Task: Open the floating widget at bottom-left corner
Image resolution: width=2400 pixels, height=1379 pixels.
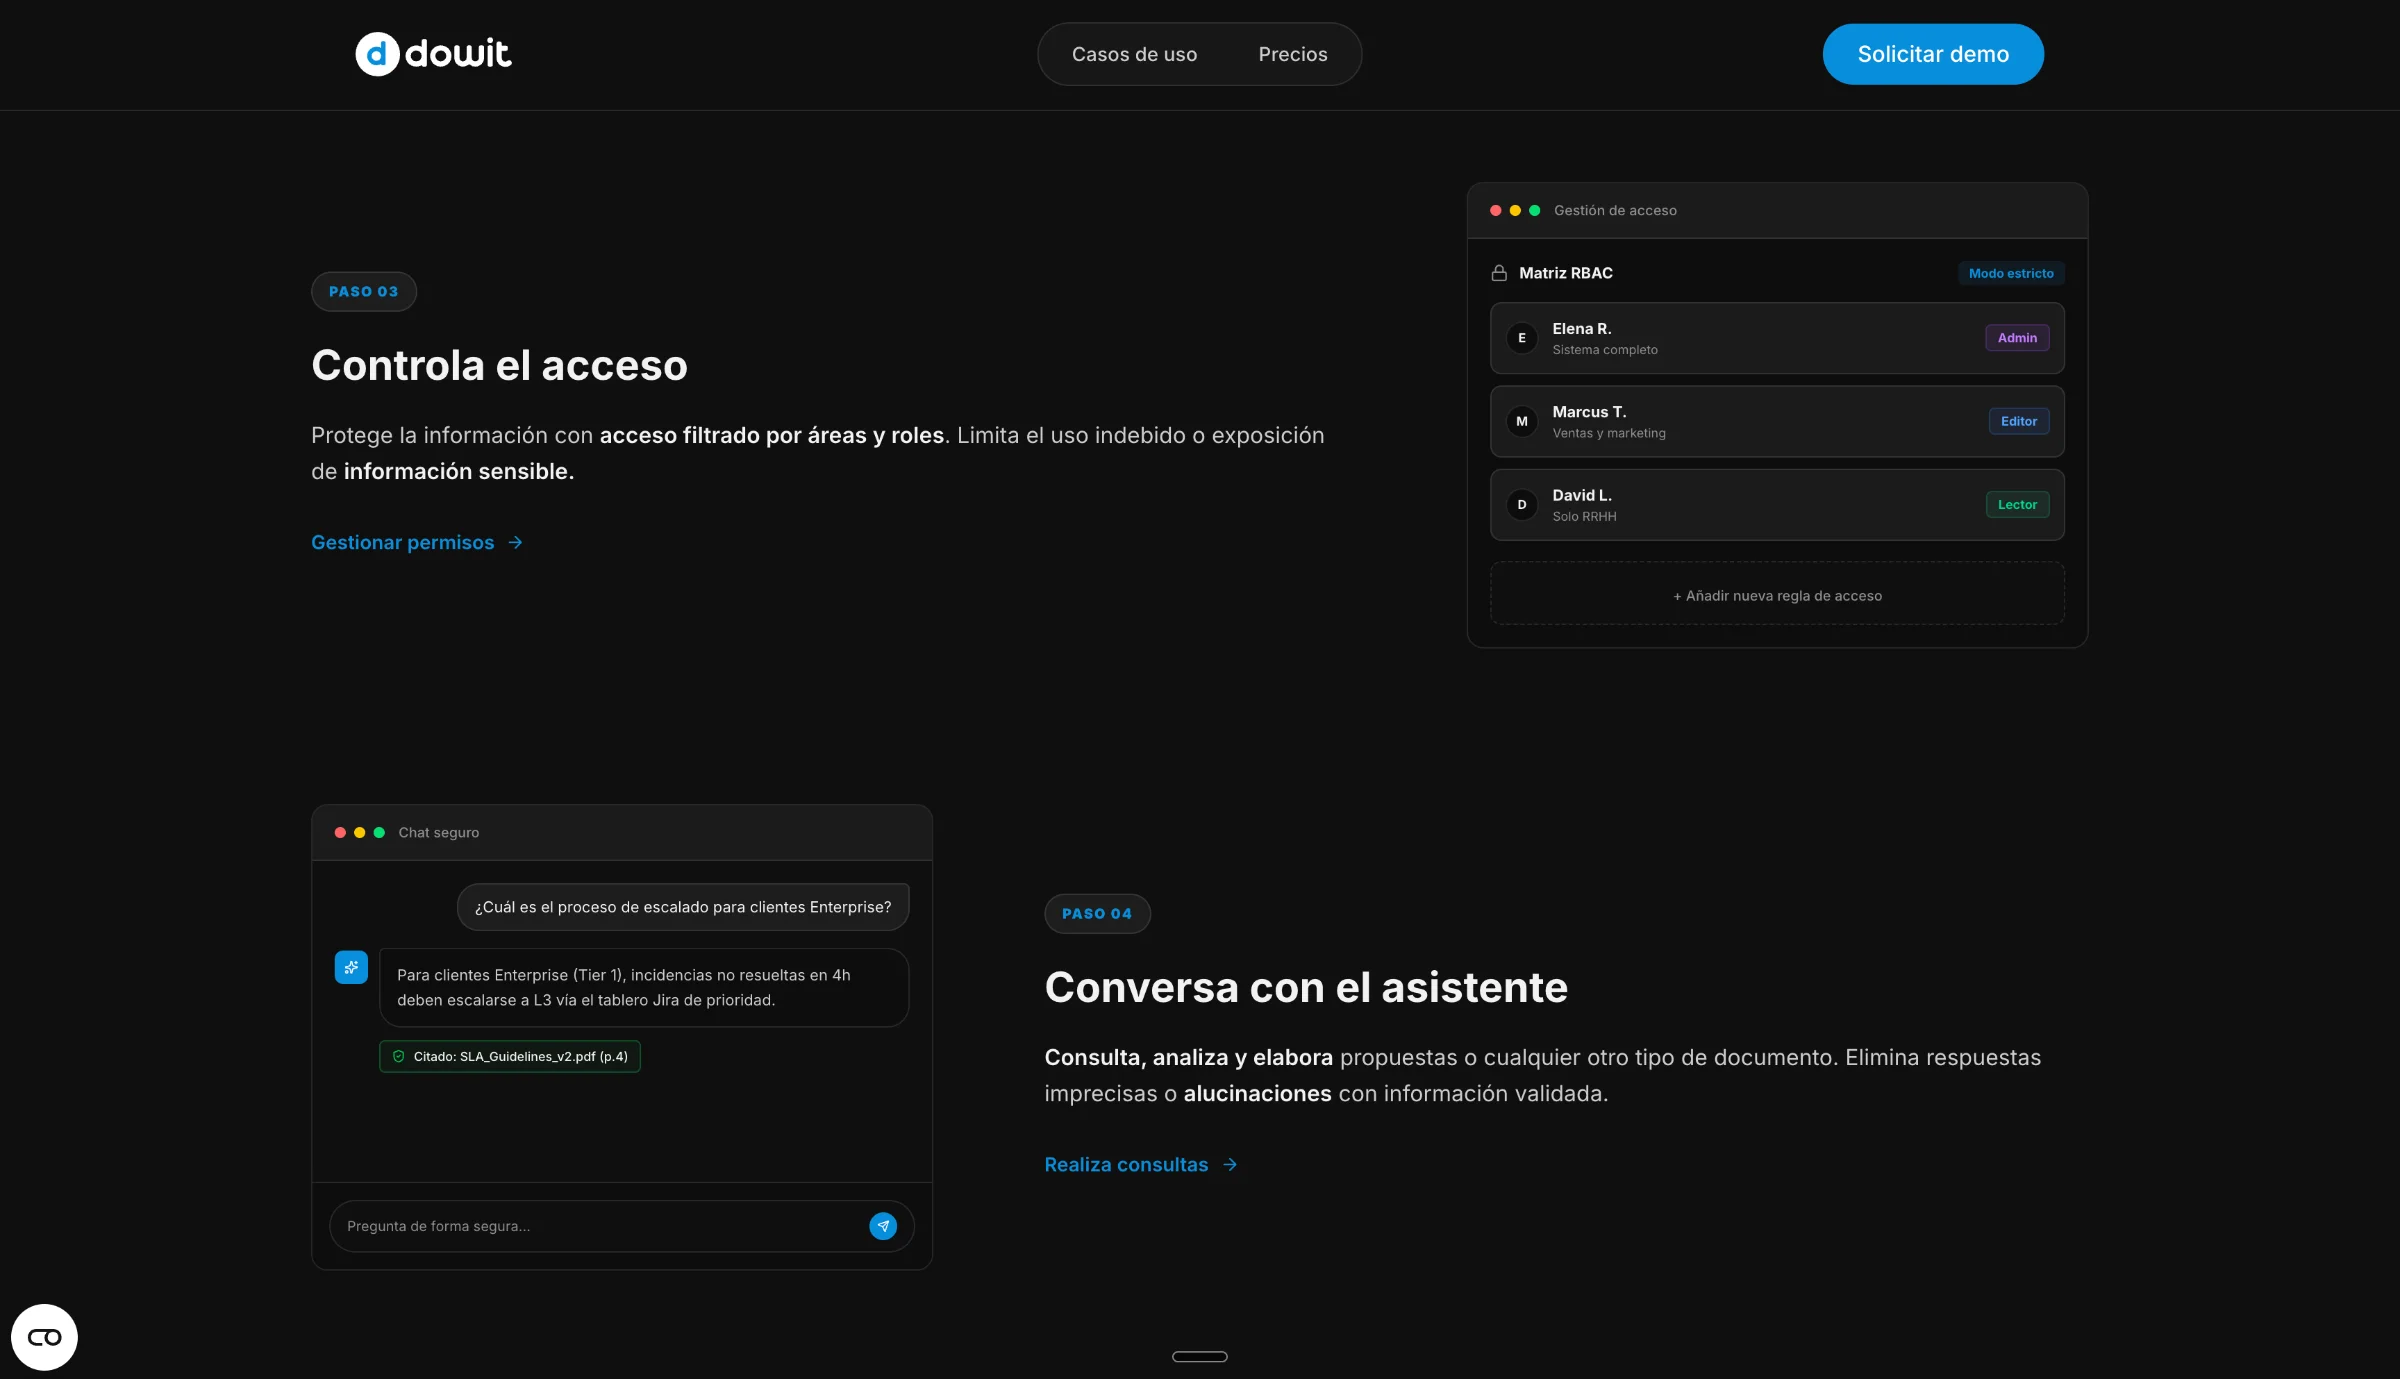Action: click(44, 1337)
